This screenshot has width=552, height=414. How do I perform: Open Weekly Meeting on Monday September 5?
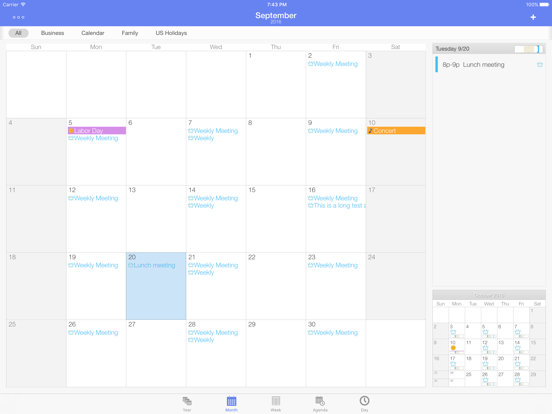93,138
